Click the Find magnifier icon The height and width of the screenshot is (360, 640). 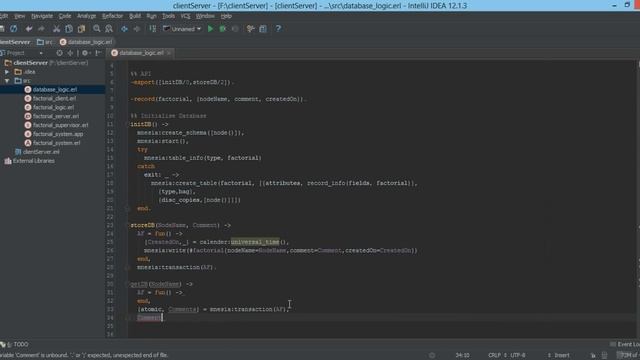click(x=97, y=29)
